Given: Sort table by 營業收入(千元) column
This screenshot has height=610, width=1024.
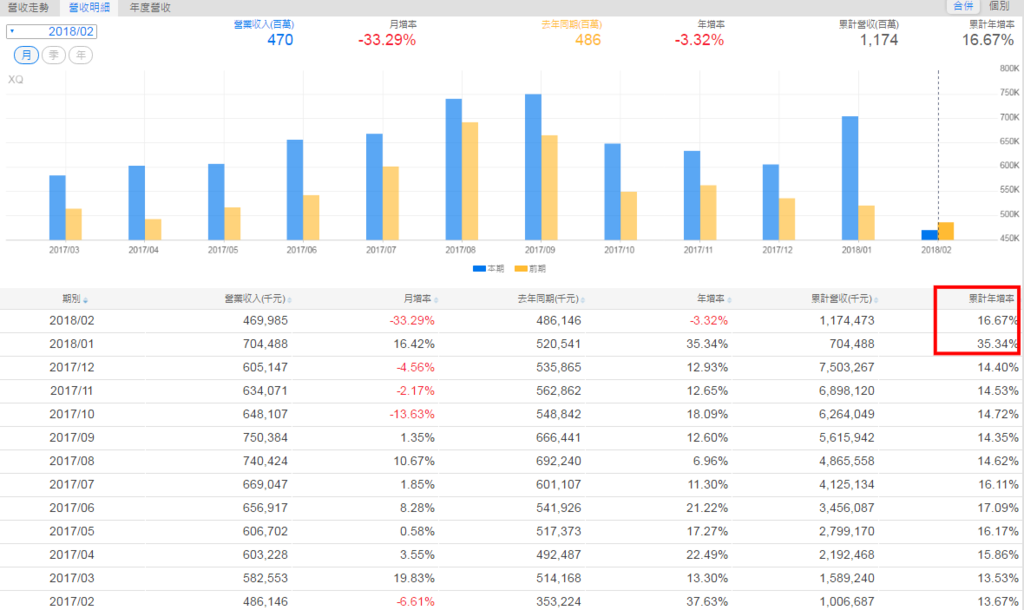Looking at the screenshot, I should [x=257, y=298].
